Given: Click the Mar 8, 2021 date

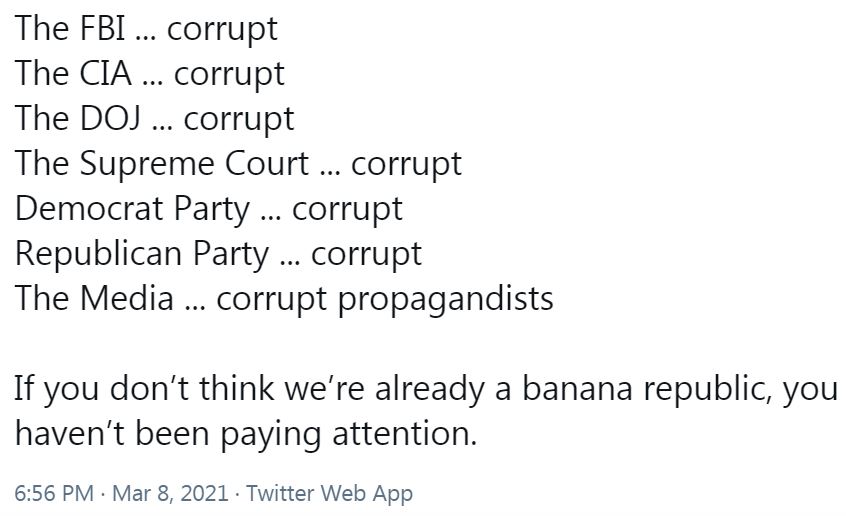Looking at the screenshot, I should (170, 493).
